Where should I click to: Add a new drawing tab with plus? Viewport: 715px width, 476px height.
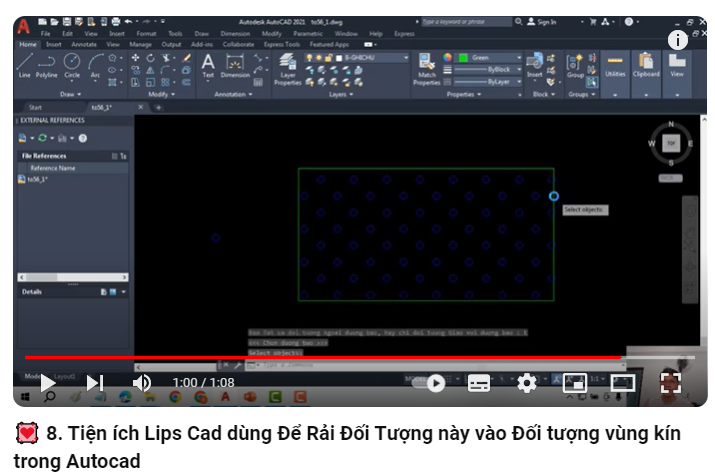pyautogui.click(x=158, y=108)
